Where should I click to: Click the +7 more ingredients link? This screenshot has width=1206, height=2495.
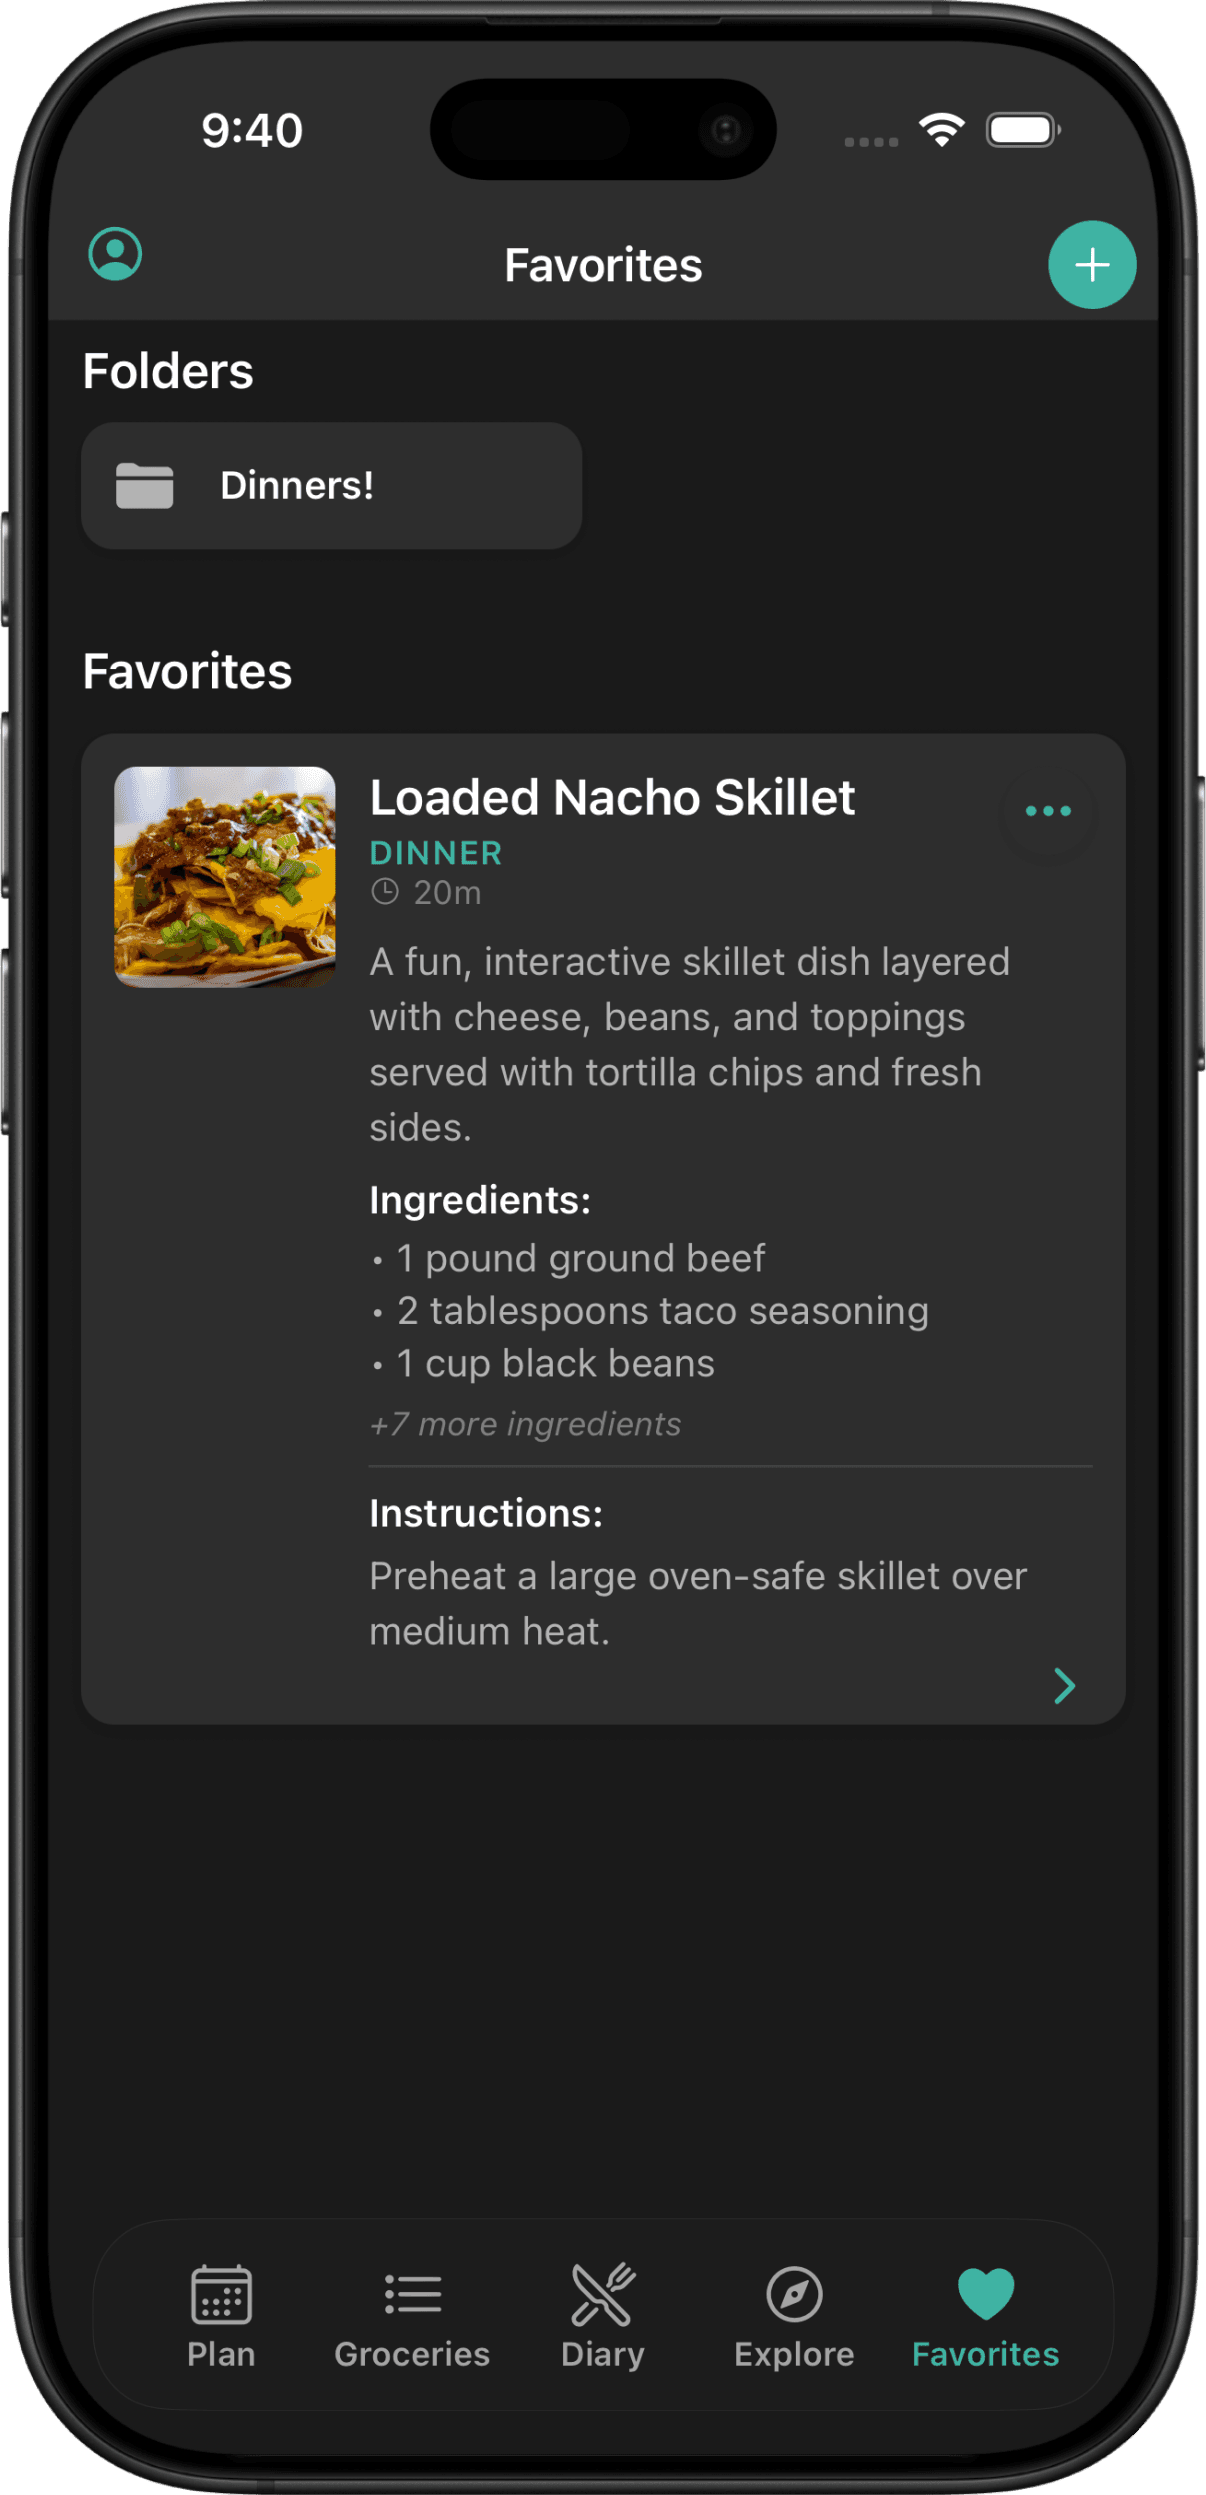[x=524, y=1424]
